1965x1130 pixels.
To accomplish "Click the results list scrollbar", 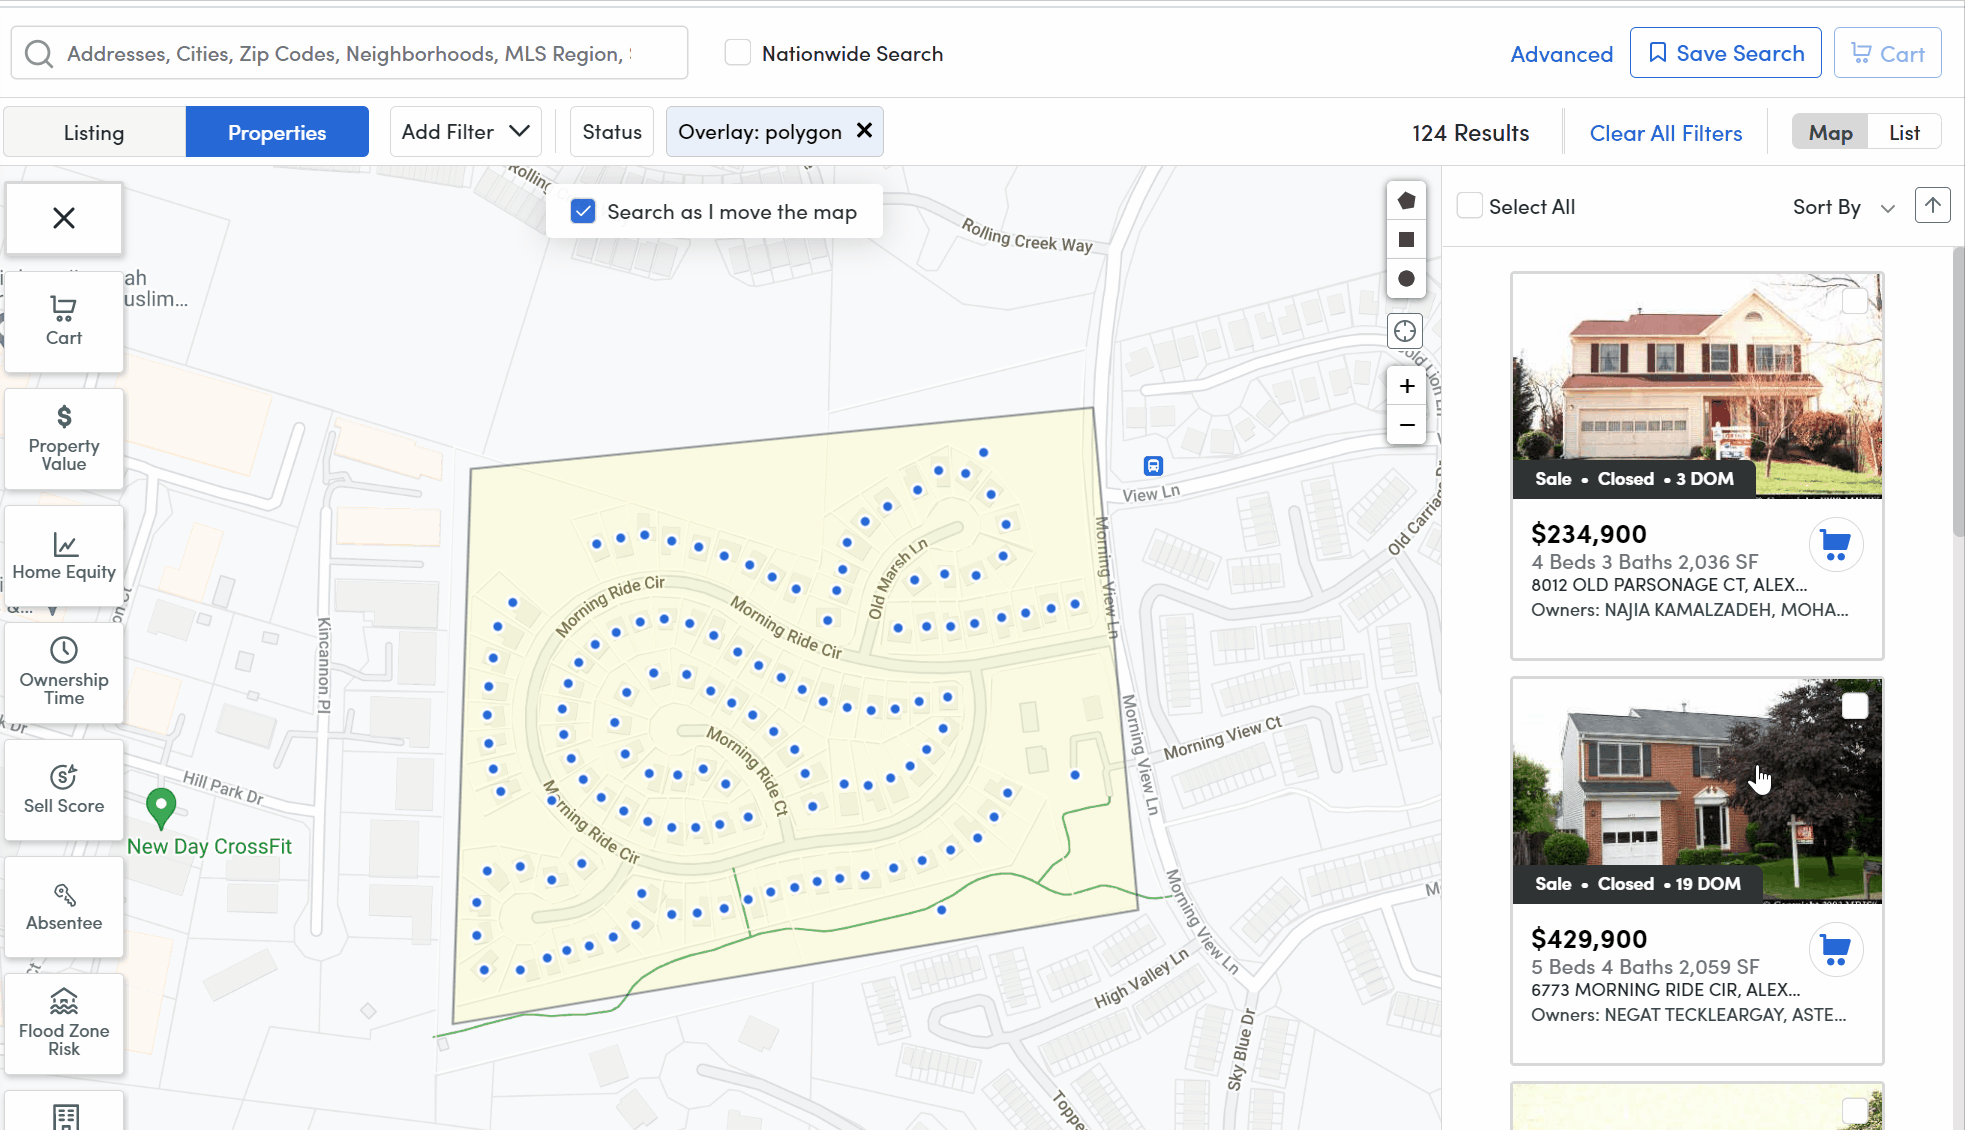I will [1958, 390].
